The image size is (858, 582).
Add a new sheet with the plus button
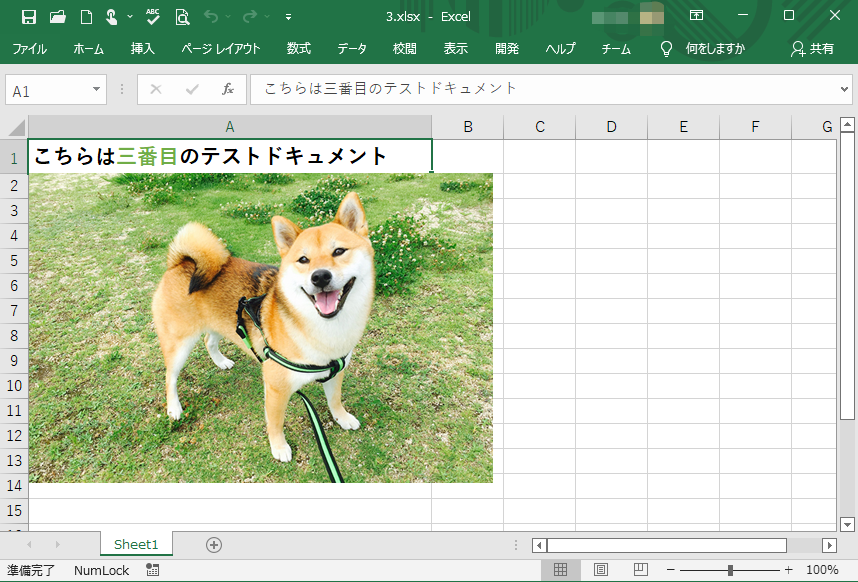coord(213,544)
